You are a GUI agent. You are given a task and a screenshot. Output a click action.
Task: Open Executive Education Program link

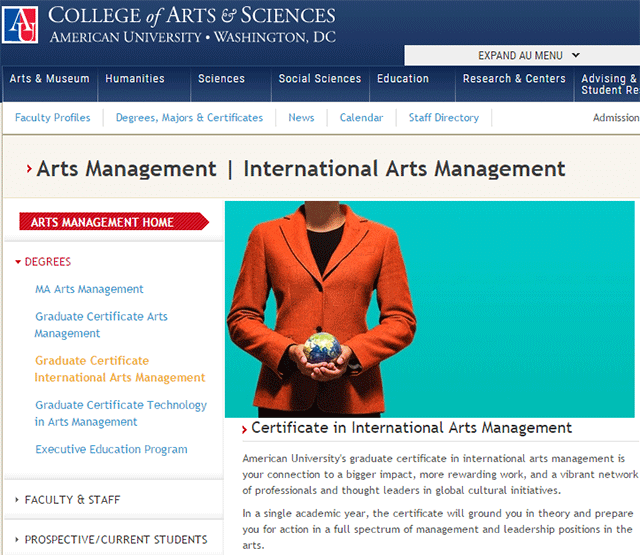111,449
